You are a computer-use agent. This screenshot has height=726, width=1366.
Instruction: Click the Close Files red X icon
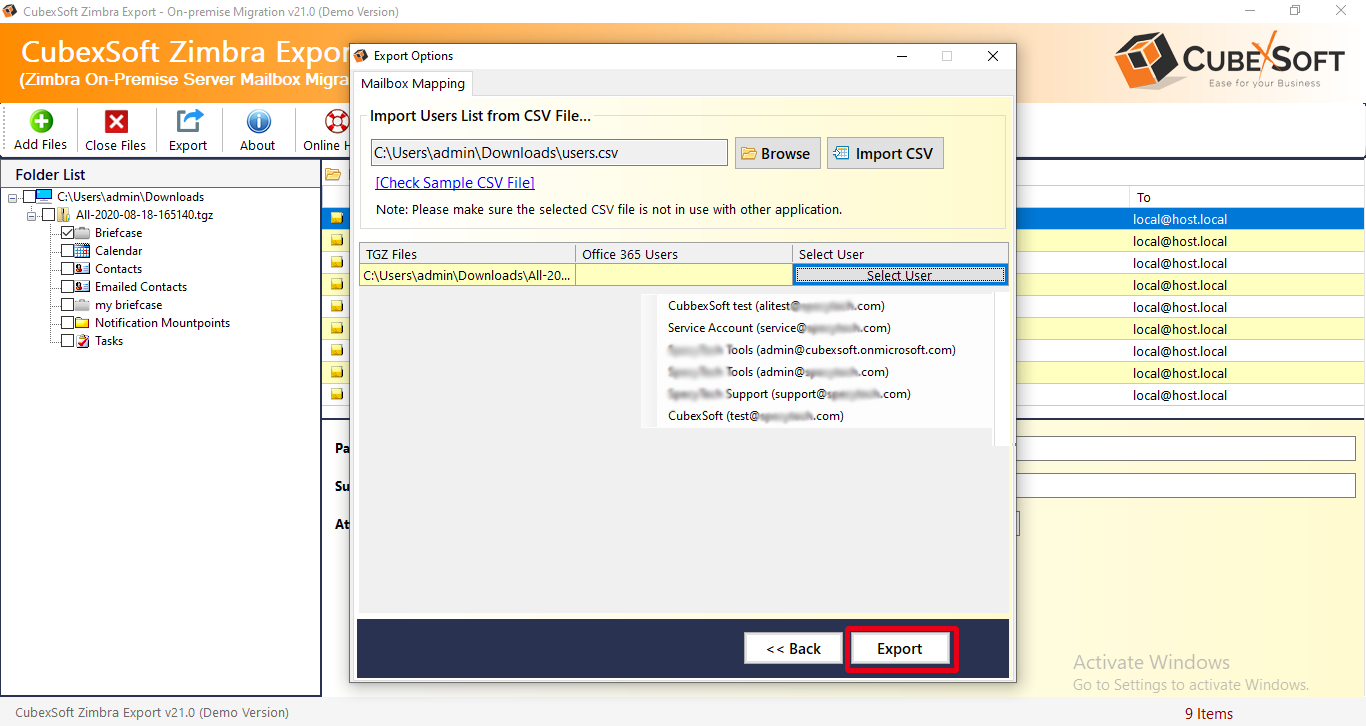click(117, 122)
